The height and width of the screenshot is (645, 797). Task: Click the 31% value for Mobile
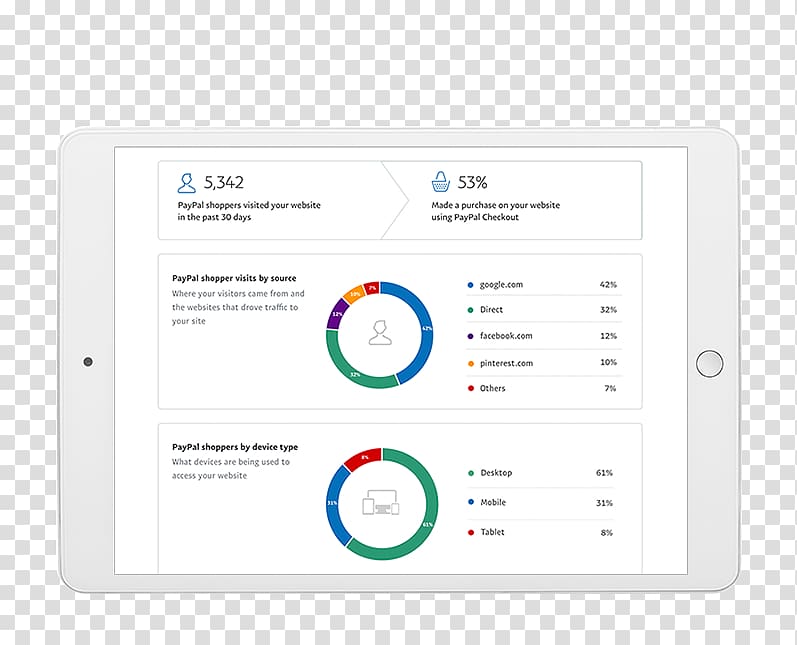pyautogui.click(x=604, y=503)
